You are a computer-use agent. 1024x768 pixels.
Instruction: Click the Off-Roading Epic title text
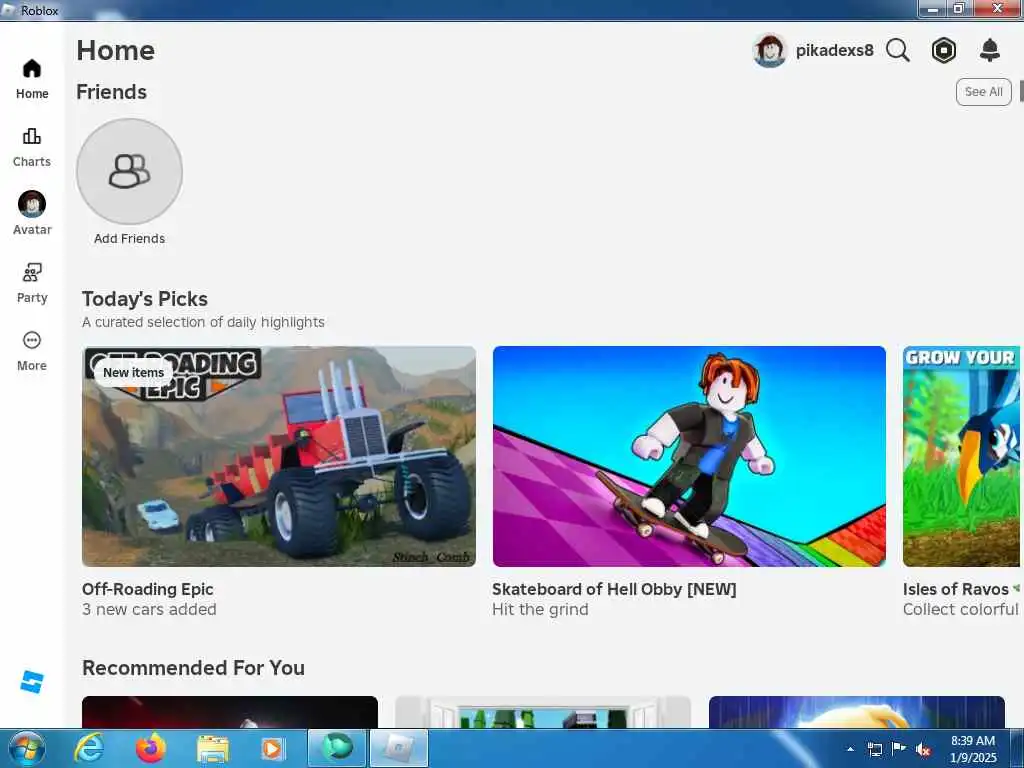tap(148, 589)
